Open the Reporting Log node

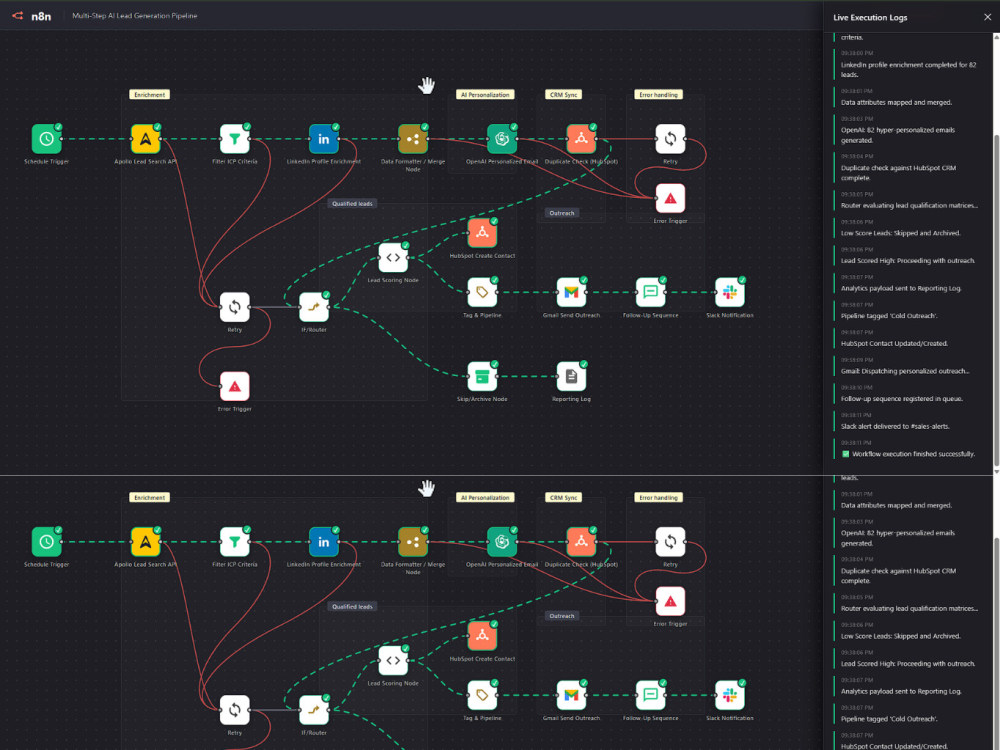571,377
